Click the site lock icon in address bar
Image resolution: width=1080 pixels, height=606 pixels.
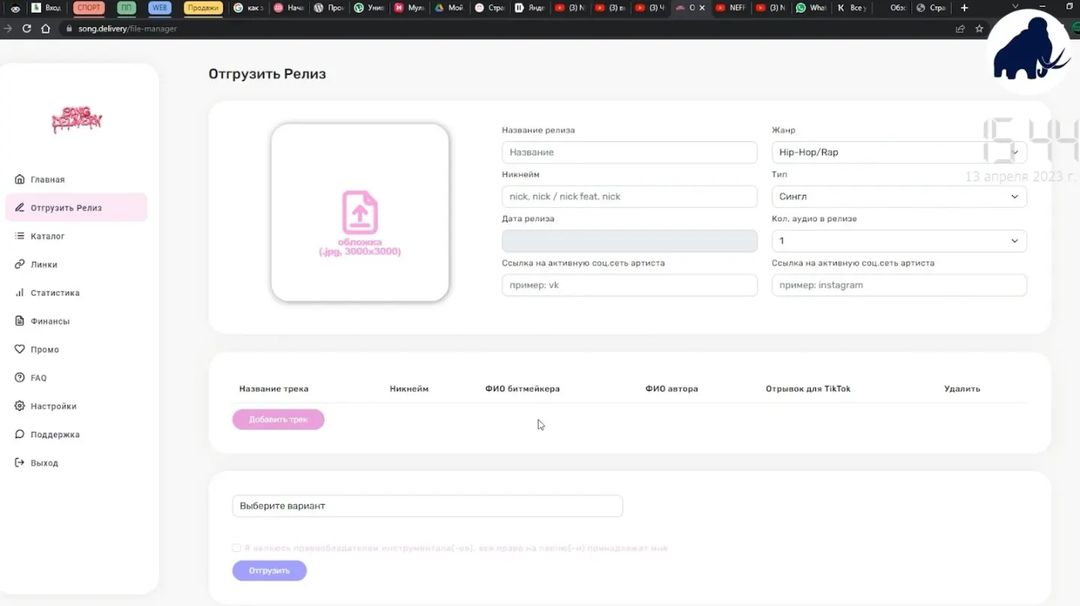click(69, 28)
